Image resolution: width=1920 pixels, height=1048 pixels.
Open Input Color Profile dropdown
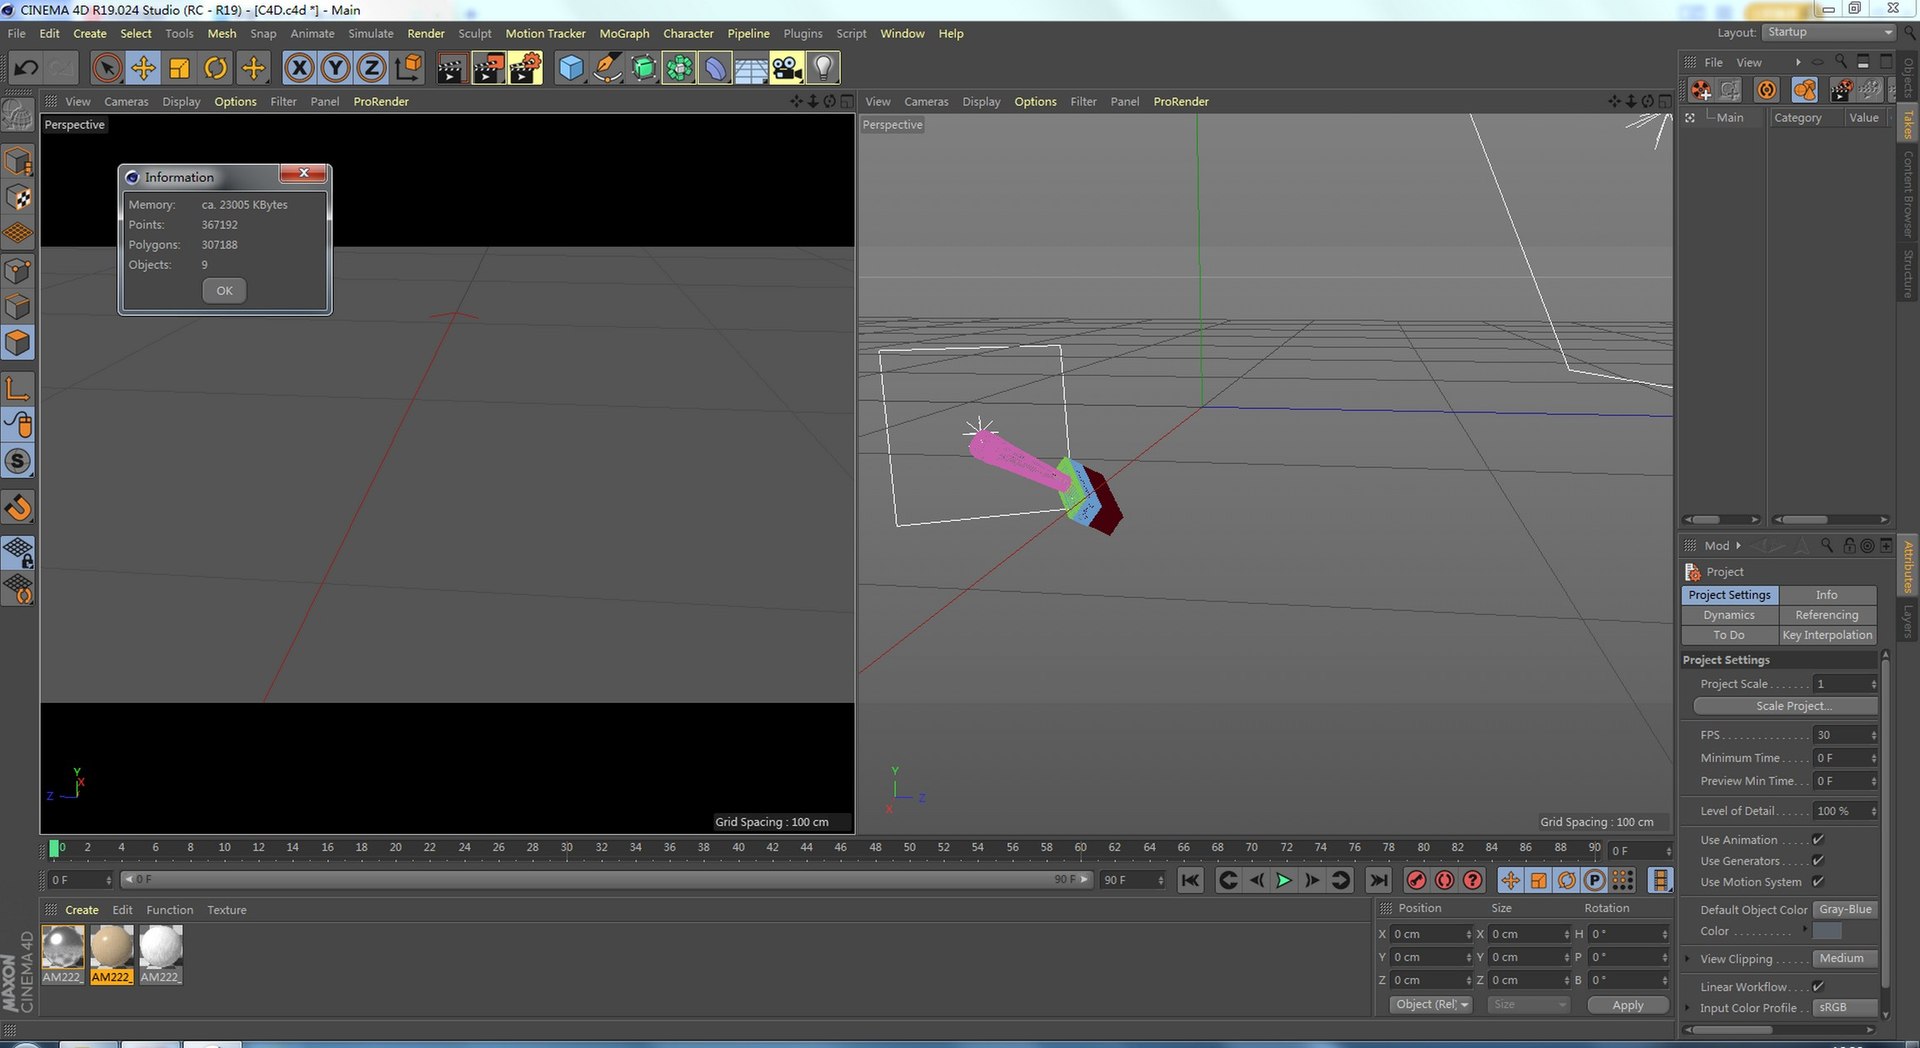pyautogui.click(x=1845, y=1008)
